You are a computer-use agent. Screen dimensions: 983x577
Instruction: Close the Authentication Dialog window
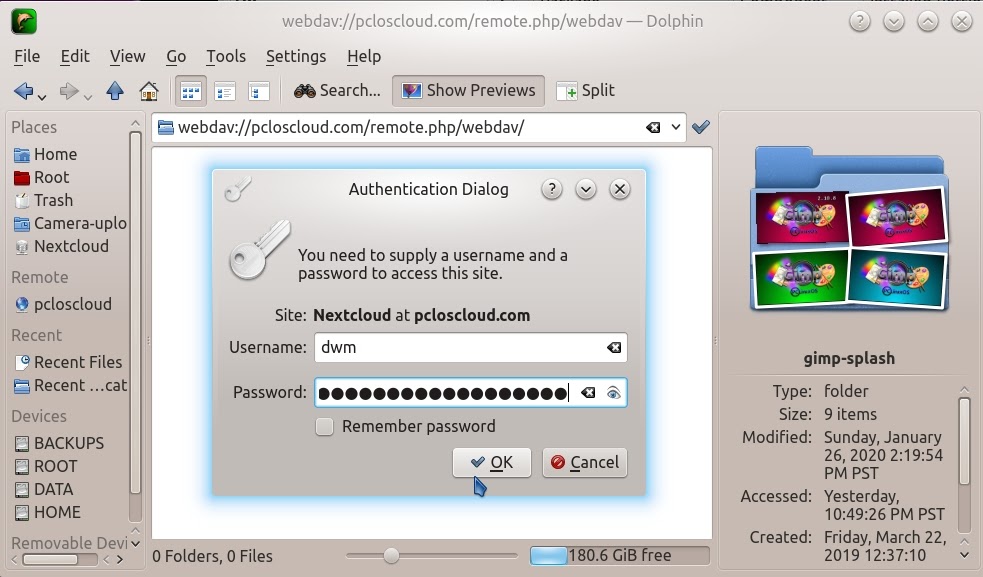[x=619, y=189]
